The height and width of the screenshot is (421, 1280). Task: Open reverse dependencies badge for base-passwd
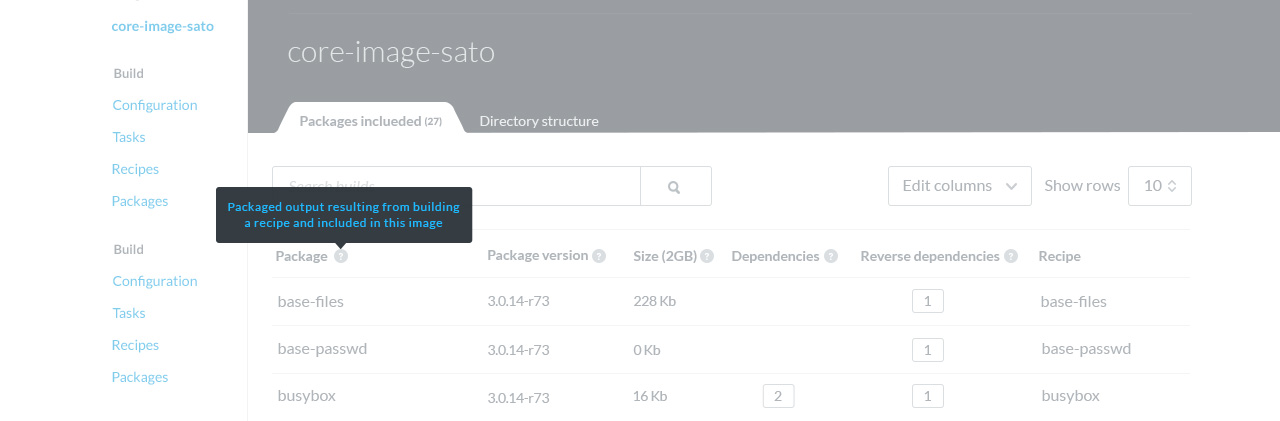tap(927, 349)
